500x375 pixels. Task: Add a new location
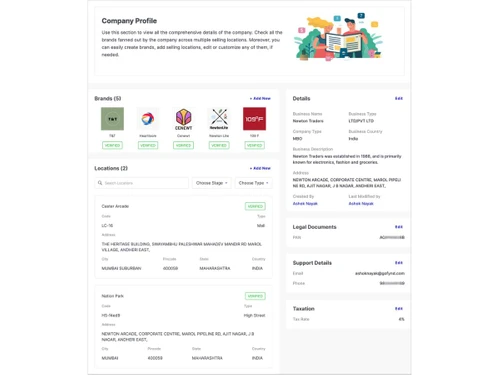(x=260, y=168)
